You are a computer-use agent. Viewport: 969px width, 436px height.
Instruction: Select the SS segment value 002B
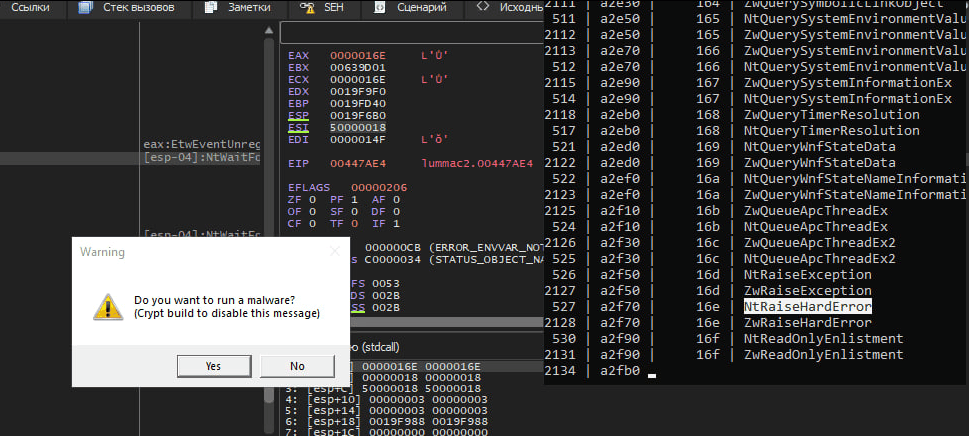[387, 307]
